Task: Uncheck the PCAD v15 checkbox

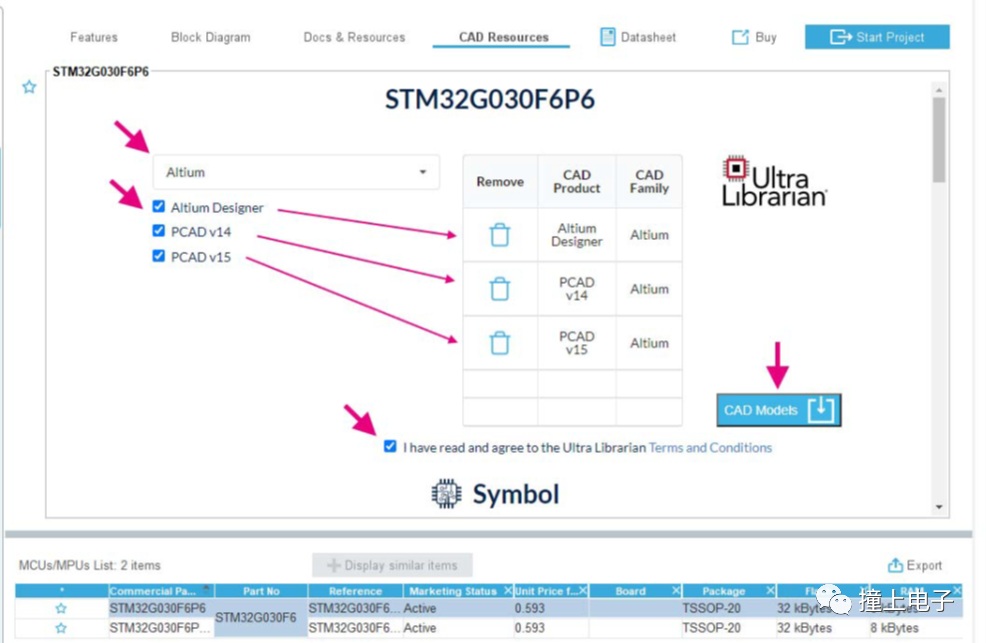Action: click(158, 256)
